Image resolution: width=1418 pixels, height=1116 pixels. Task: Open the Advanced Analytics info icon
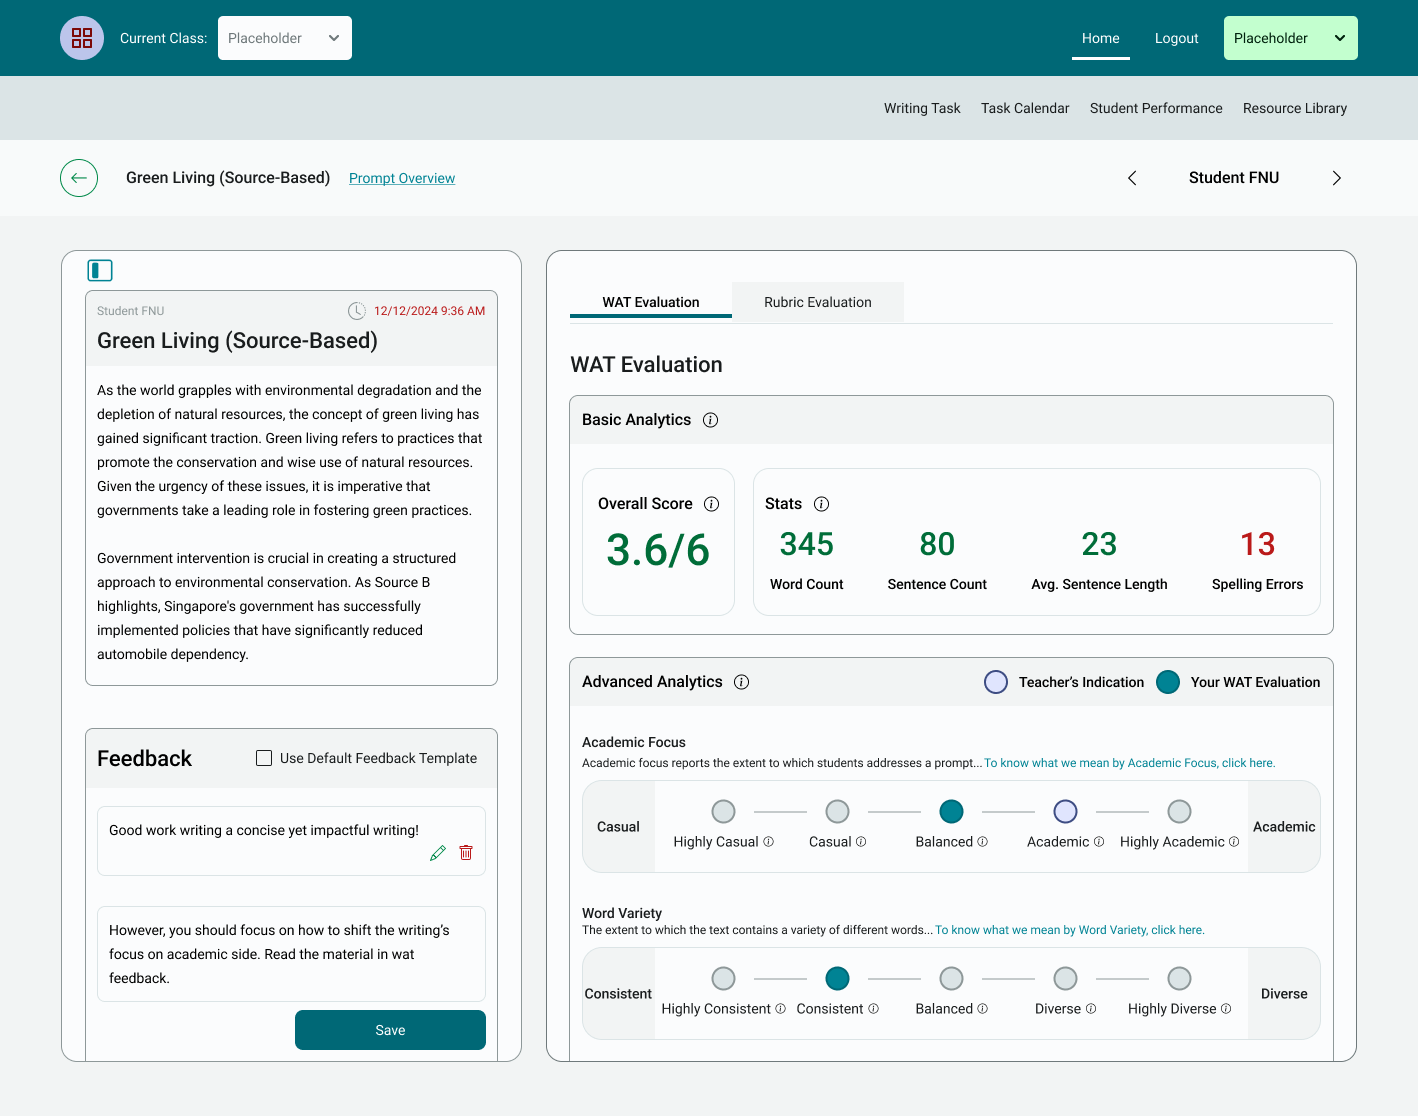[741, 681]
